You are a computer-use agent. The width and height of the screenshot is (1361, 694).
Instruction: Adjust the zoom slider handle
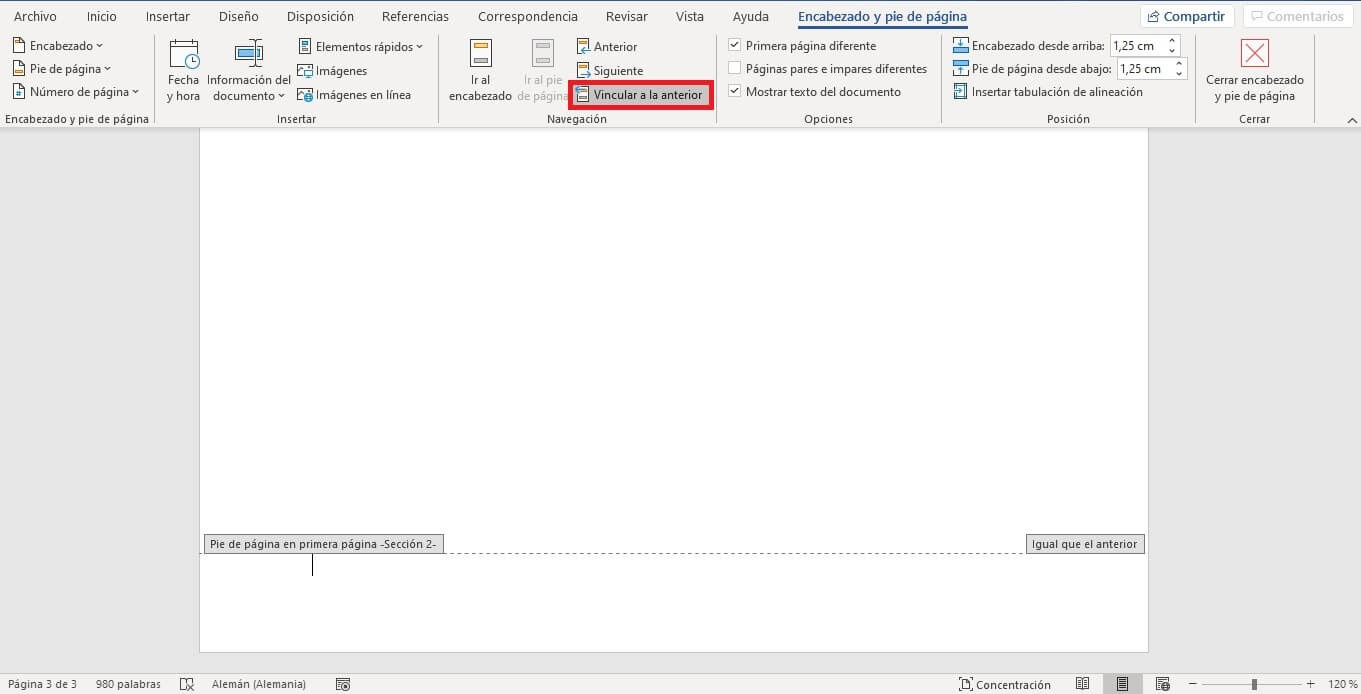[x=1254, y=684]
